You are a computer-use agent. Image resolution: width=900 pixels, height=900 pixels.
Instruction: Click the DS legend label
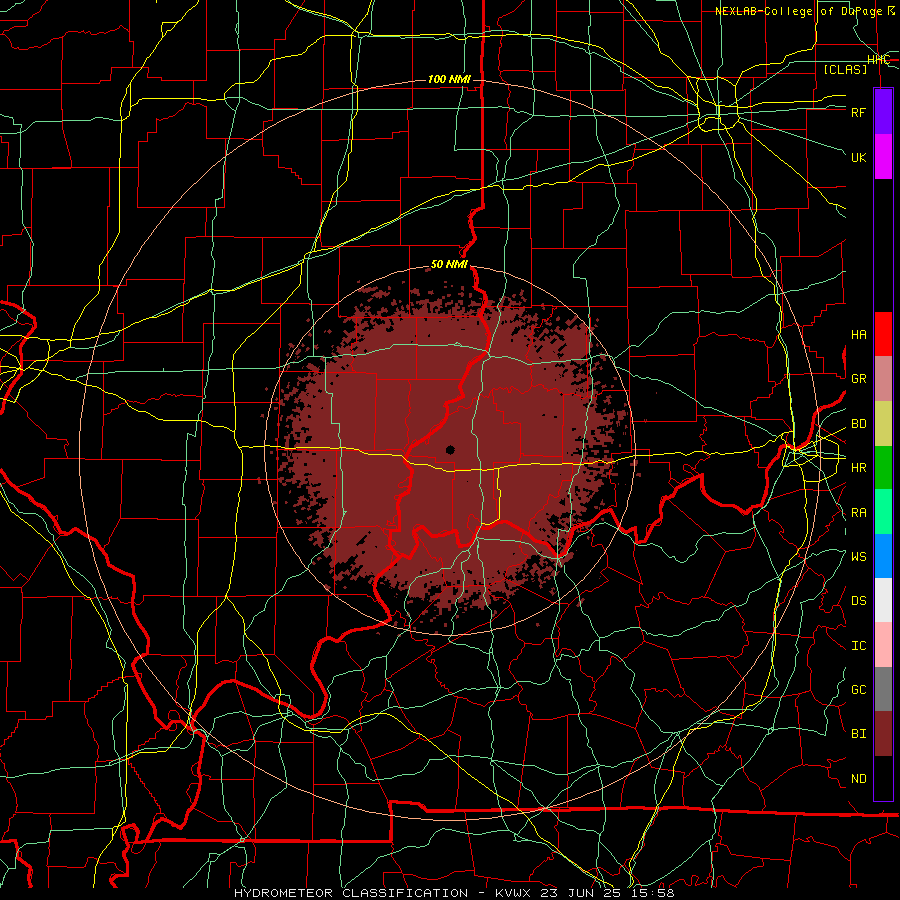[x=858, y=601]
